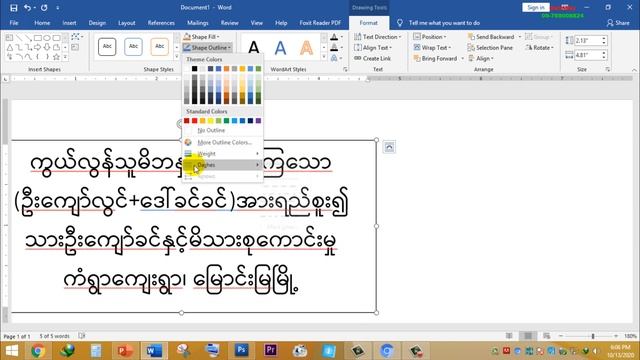Open the Photoshop icon on the taskbar
640x360 pixels.
(241, 350)
